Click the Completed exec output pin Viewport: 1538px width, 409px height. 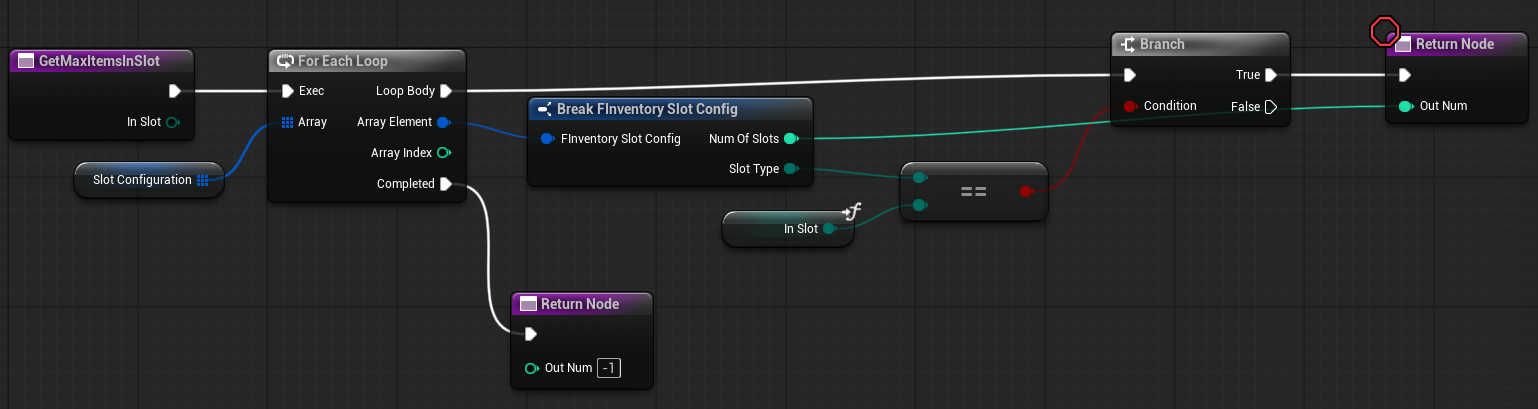click(x=445, y=184)
